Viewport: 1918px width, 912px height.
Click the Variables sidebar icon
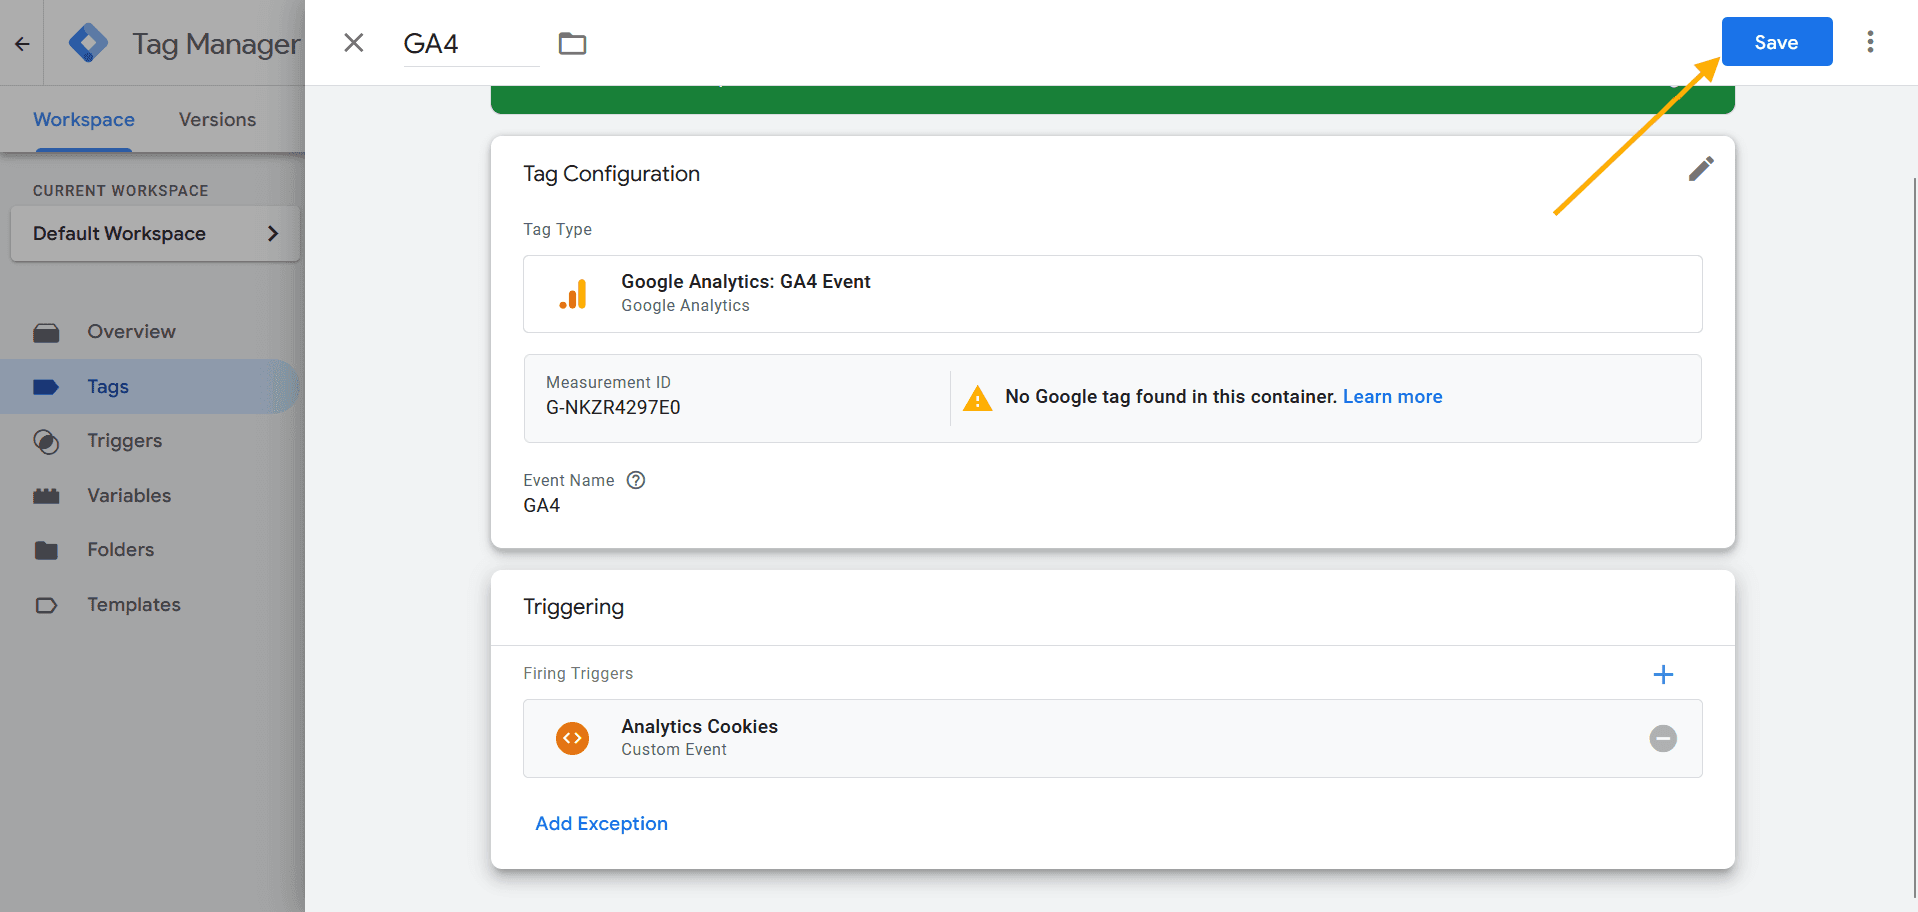click(x=46, y=496)
